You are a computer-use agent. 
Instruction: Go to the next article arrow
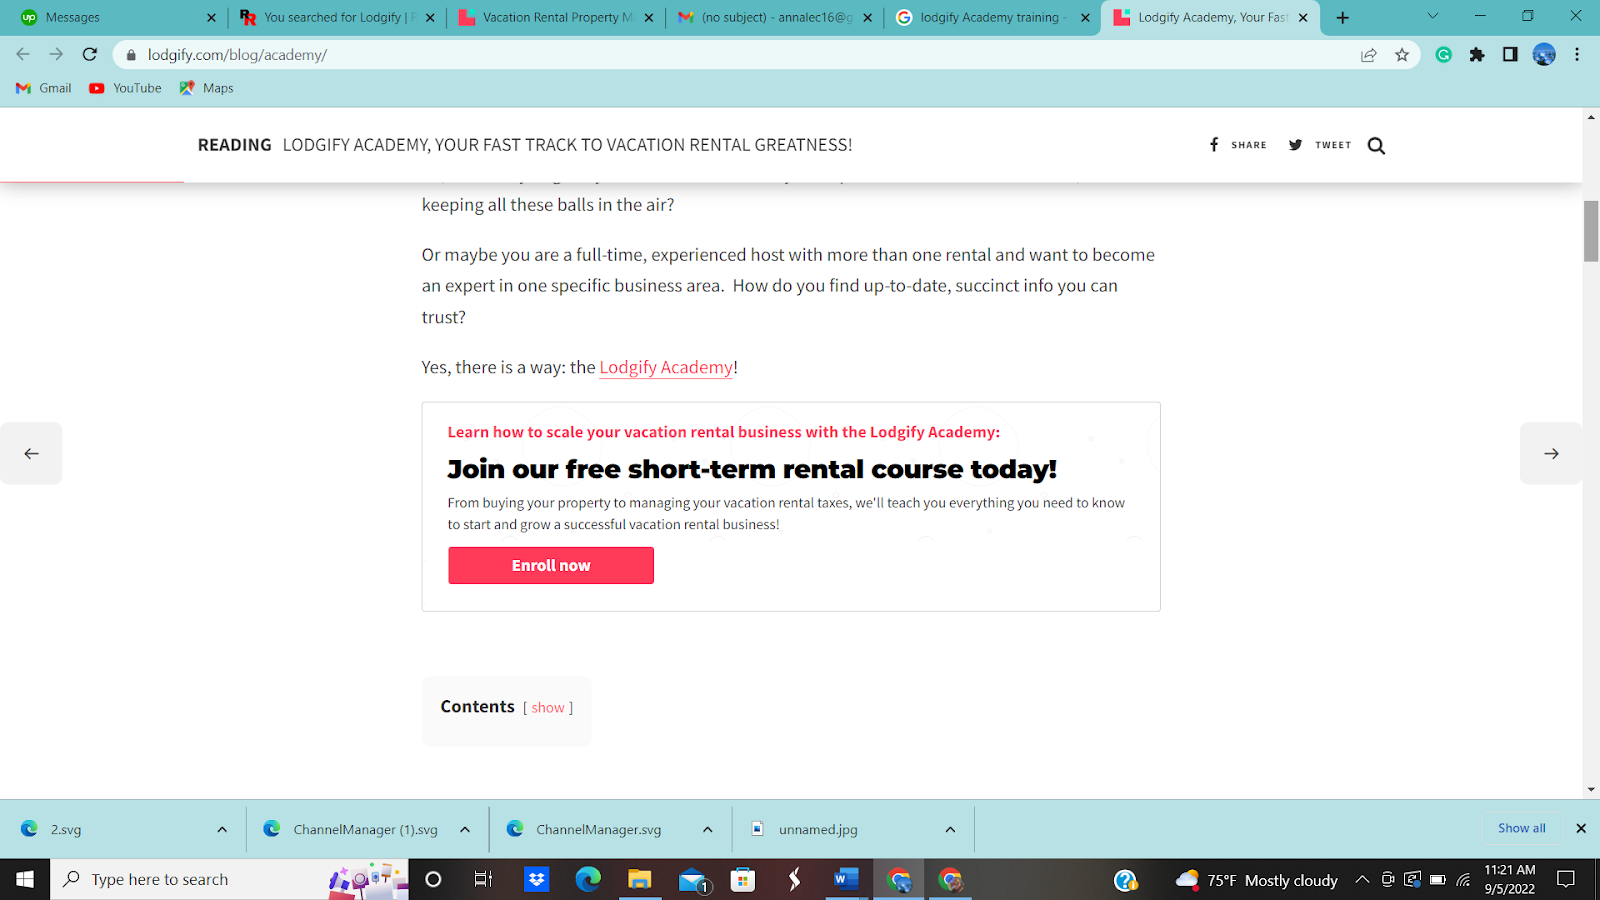pyautogui.click(x=1551, y=453)
